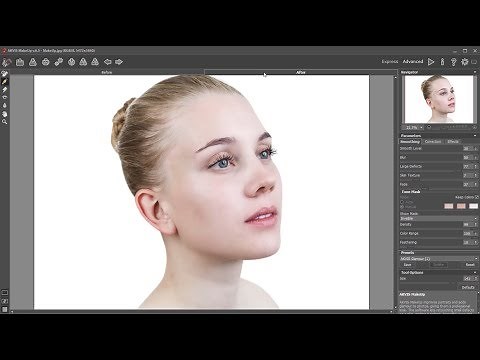The image size is (480, 360).
Task: Click the Reset preset button
Action: pyautogui.click(x=470, y=265)
